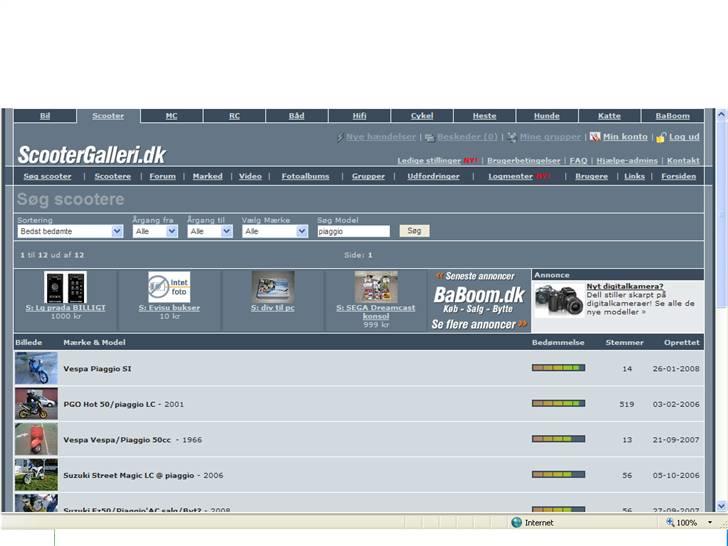
Task: Click rating bar for Vespa Piaggio SI
Action: (x=558, y=368)
